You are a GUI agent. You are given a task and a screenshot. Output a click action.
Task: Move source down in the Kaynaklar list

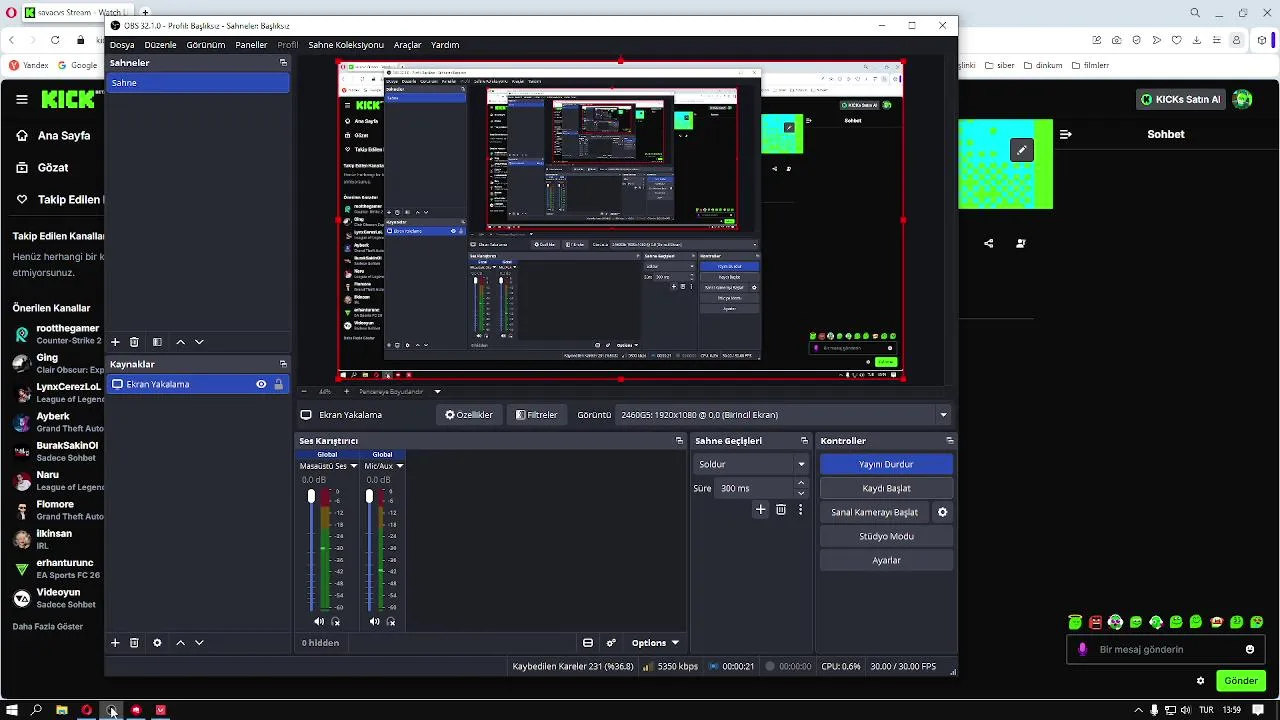pyautogui.click(x=199, y=643)
